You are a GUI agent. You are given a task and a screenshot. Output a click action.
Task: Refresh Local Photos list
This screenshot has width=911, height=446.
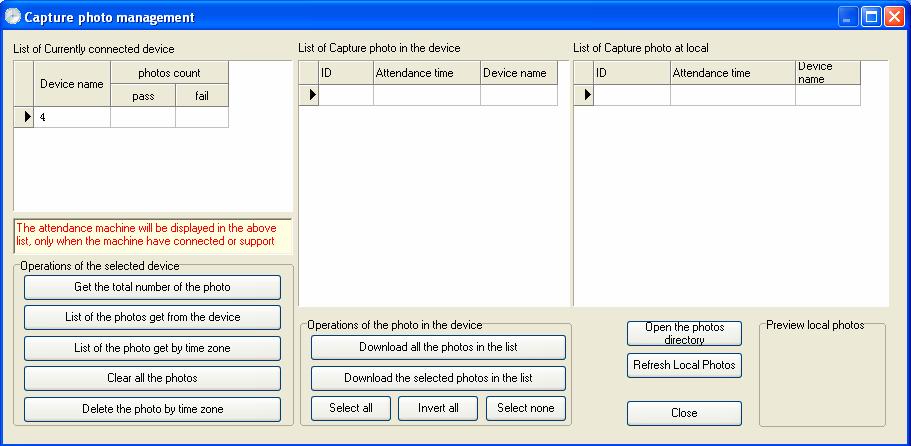(684, 365)
